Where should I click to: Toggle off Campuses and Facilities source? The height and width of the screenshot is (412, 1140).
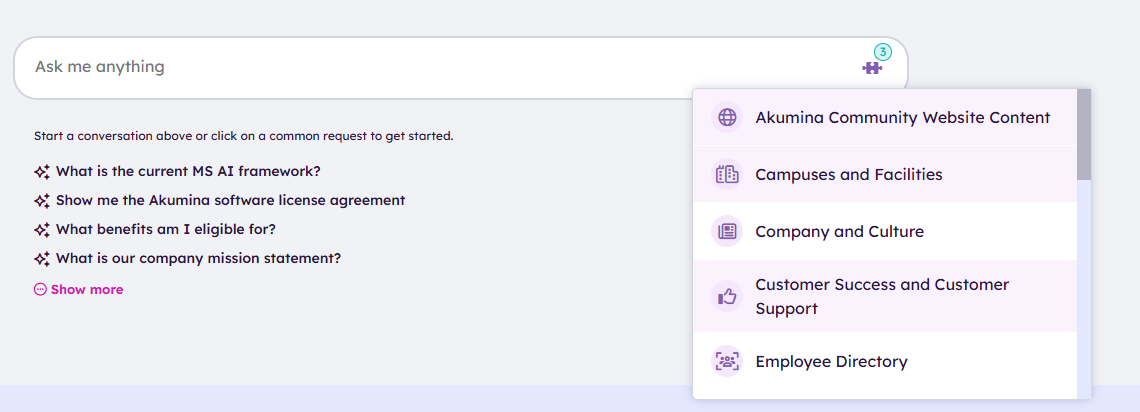(848, 175)
